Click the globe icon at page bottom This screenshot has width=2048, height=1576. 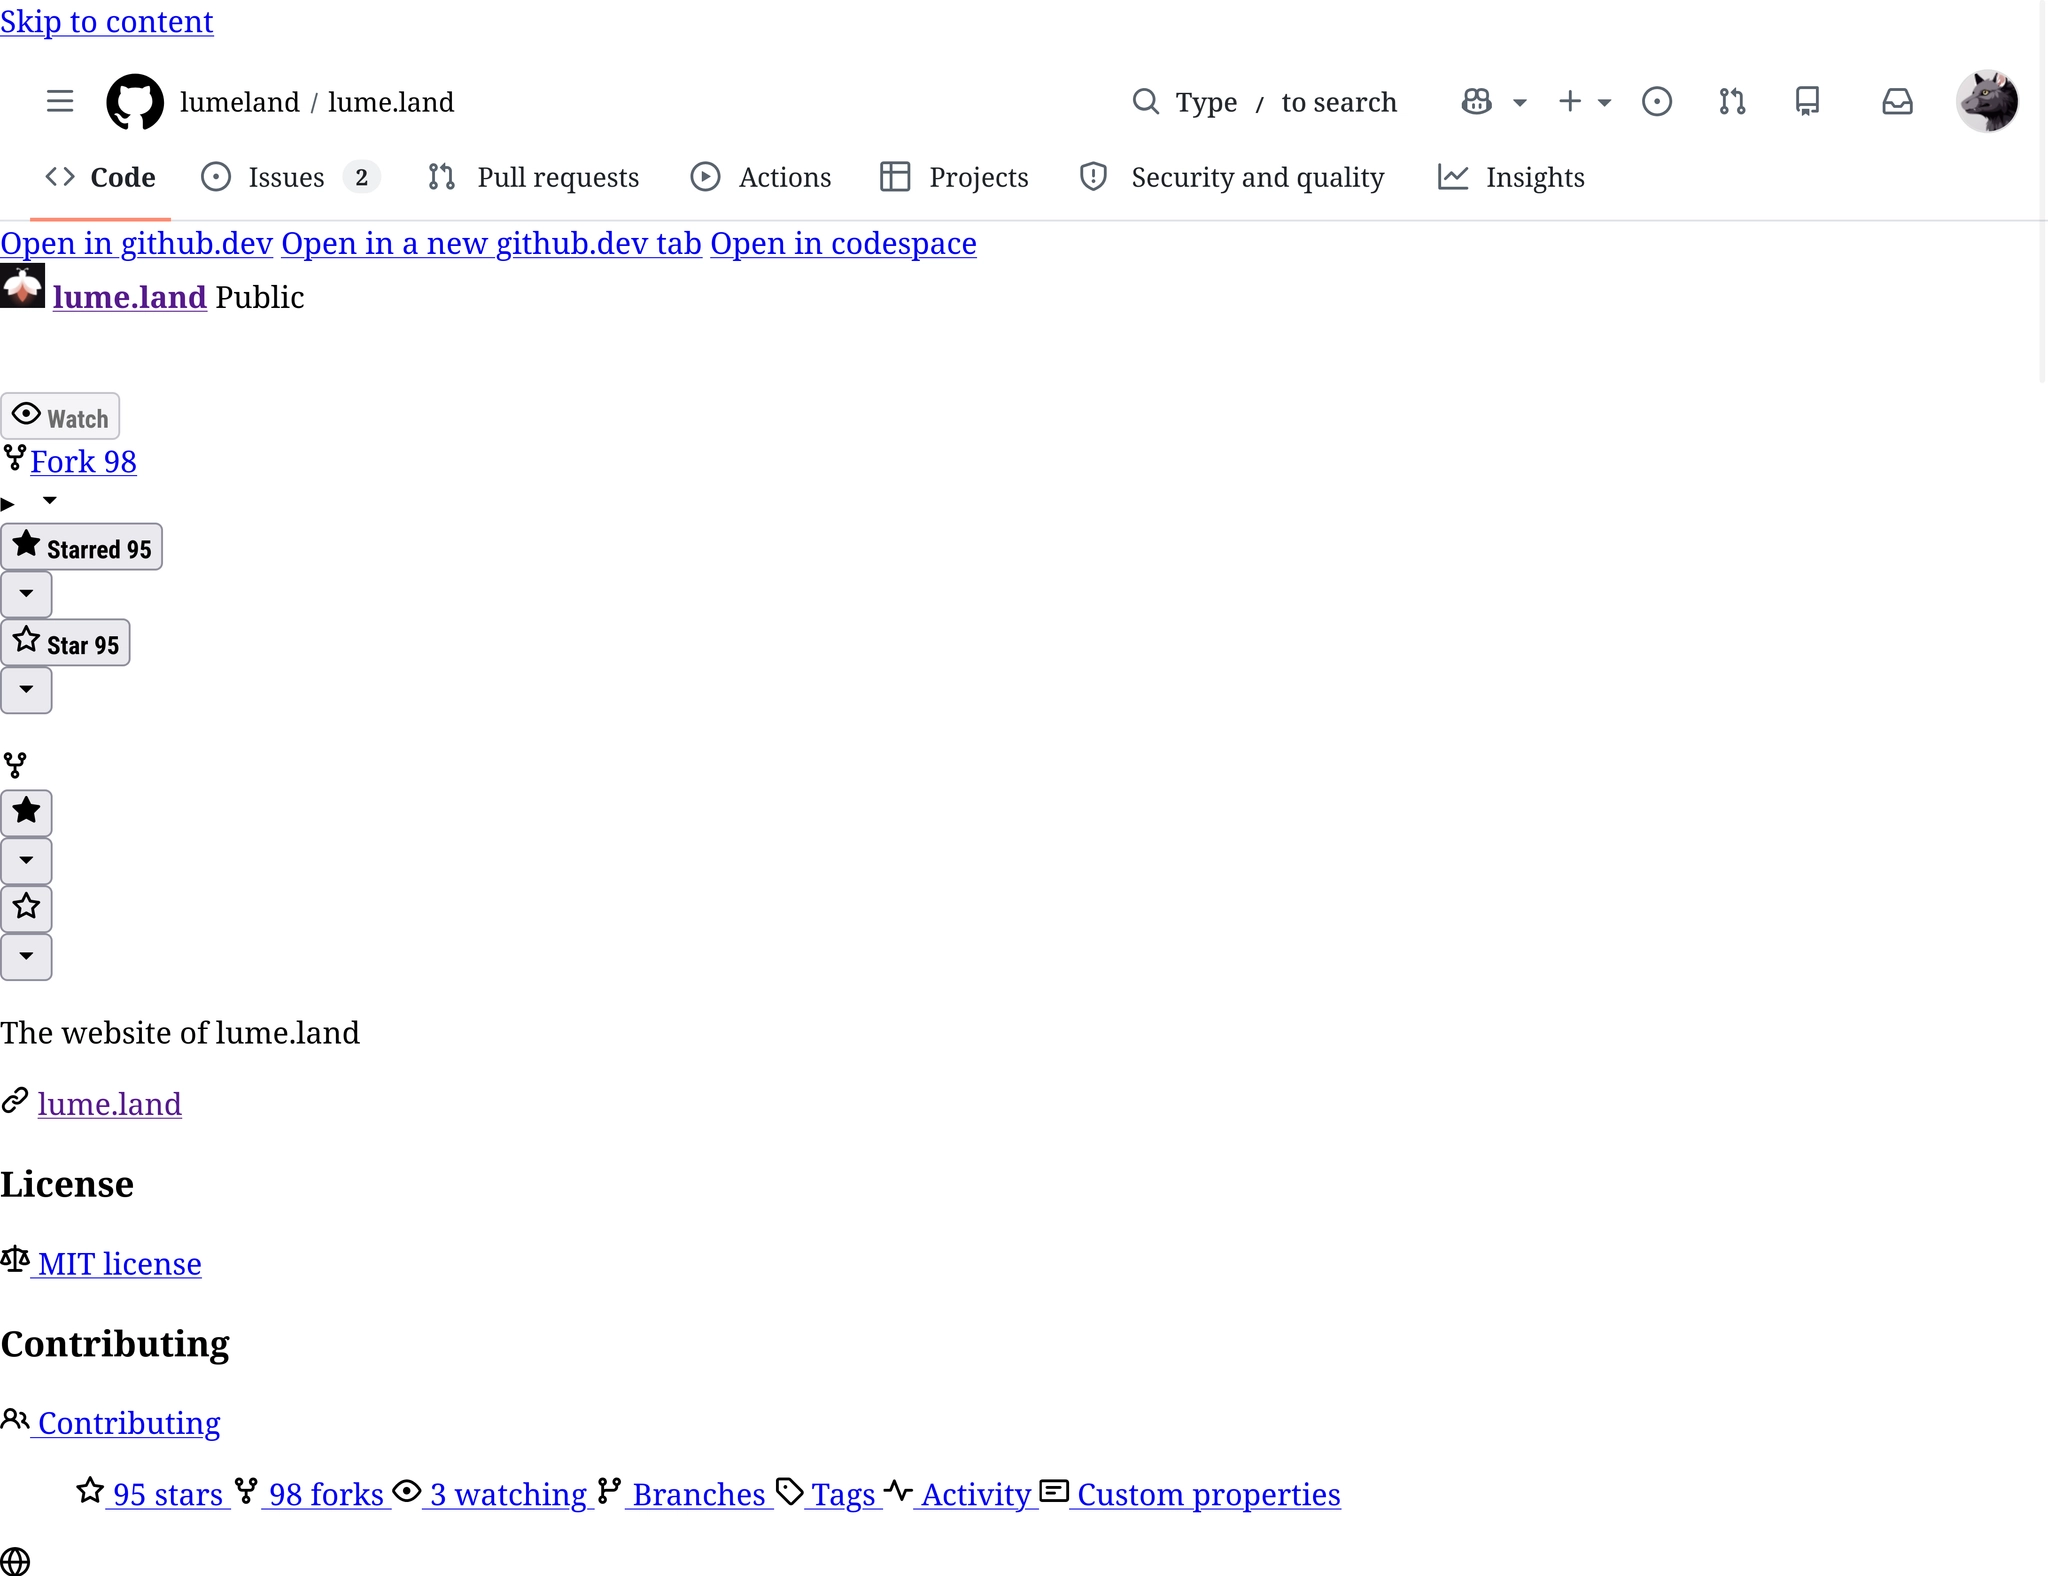tap(15, 1561)
